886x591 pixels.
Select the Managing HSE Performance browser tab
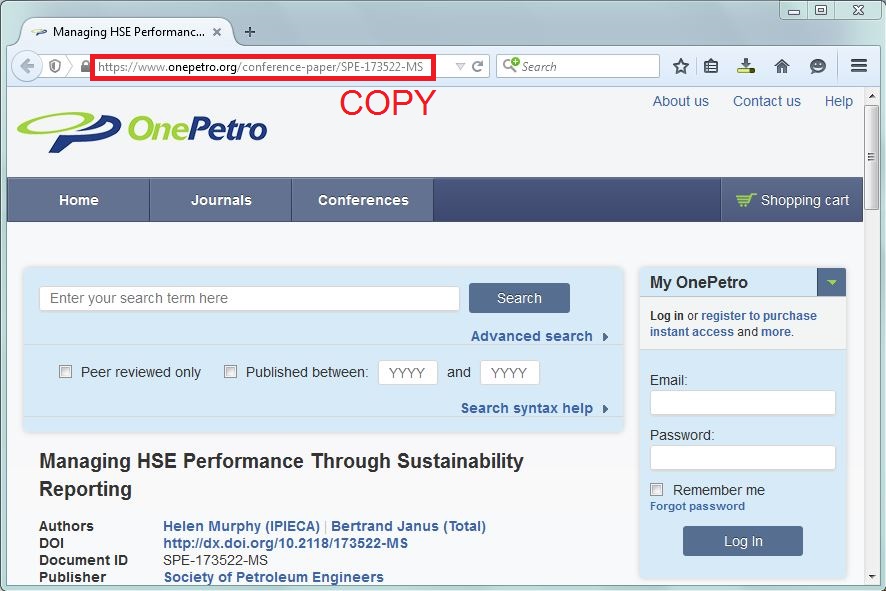(128, 32)
